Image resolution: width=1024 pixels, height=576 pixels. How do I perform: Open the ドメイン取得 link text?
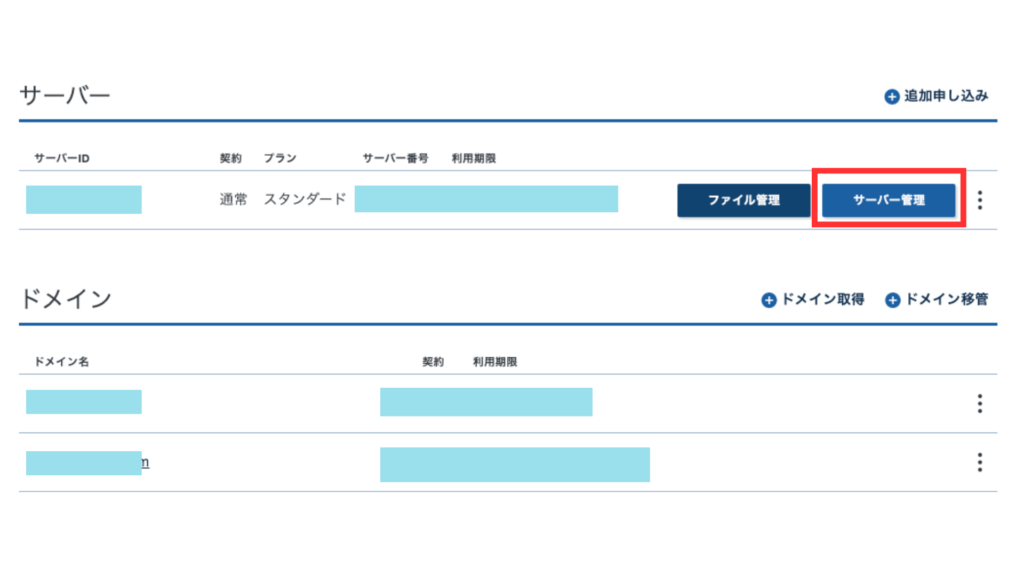click(x=822, y=300)
